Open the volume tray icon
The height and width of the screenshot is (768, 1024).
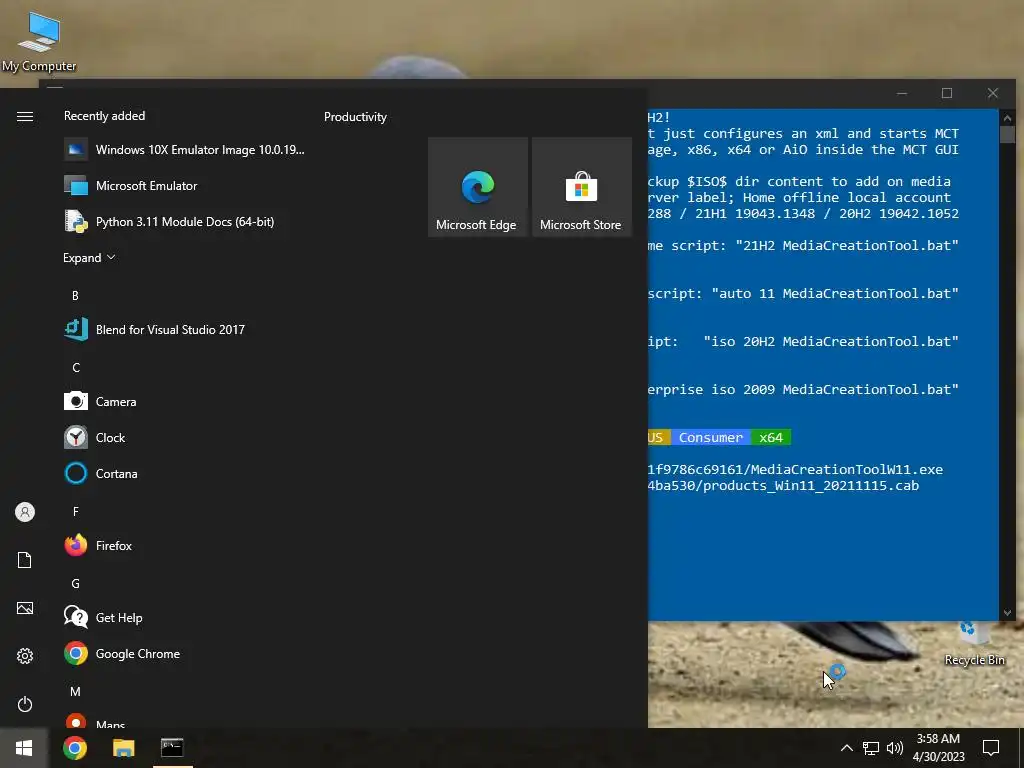(895, 748)
